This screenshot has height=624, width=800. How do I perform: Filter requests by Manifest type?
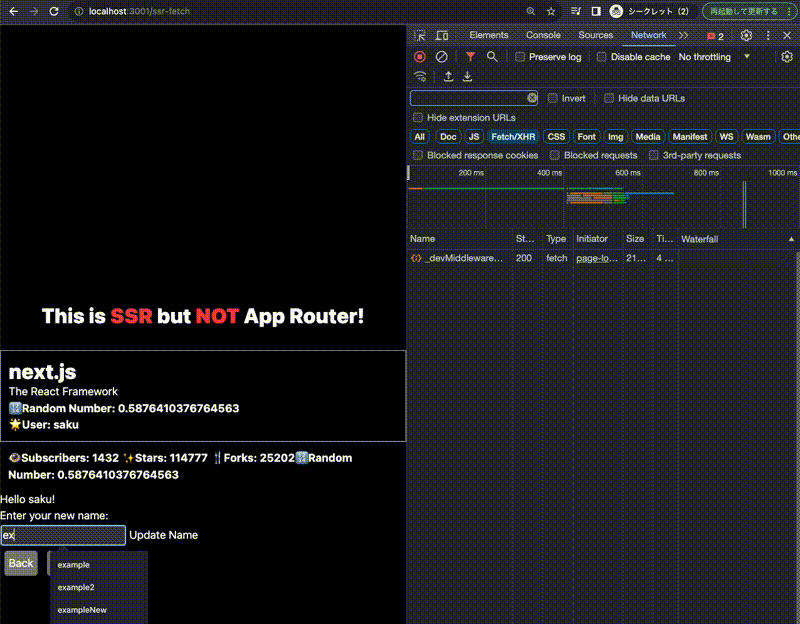[x=690, y=137]
